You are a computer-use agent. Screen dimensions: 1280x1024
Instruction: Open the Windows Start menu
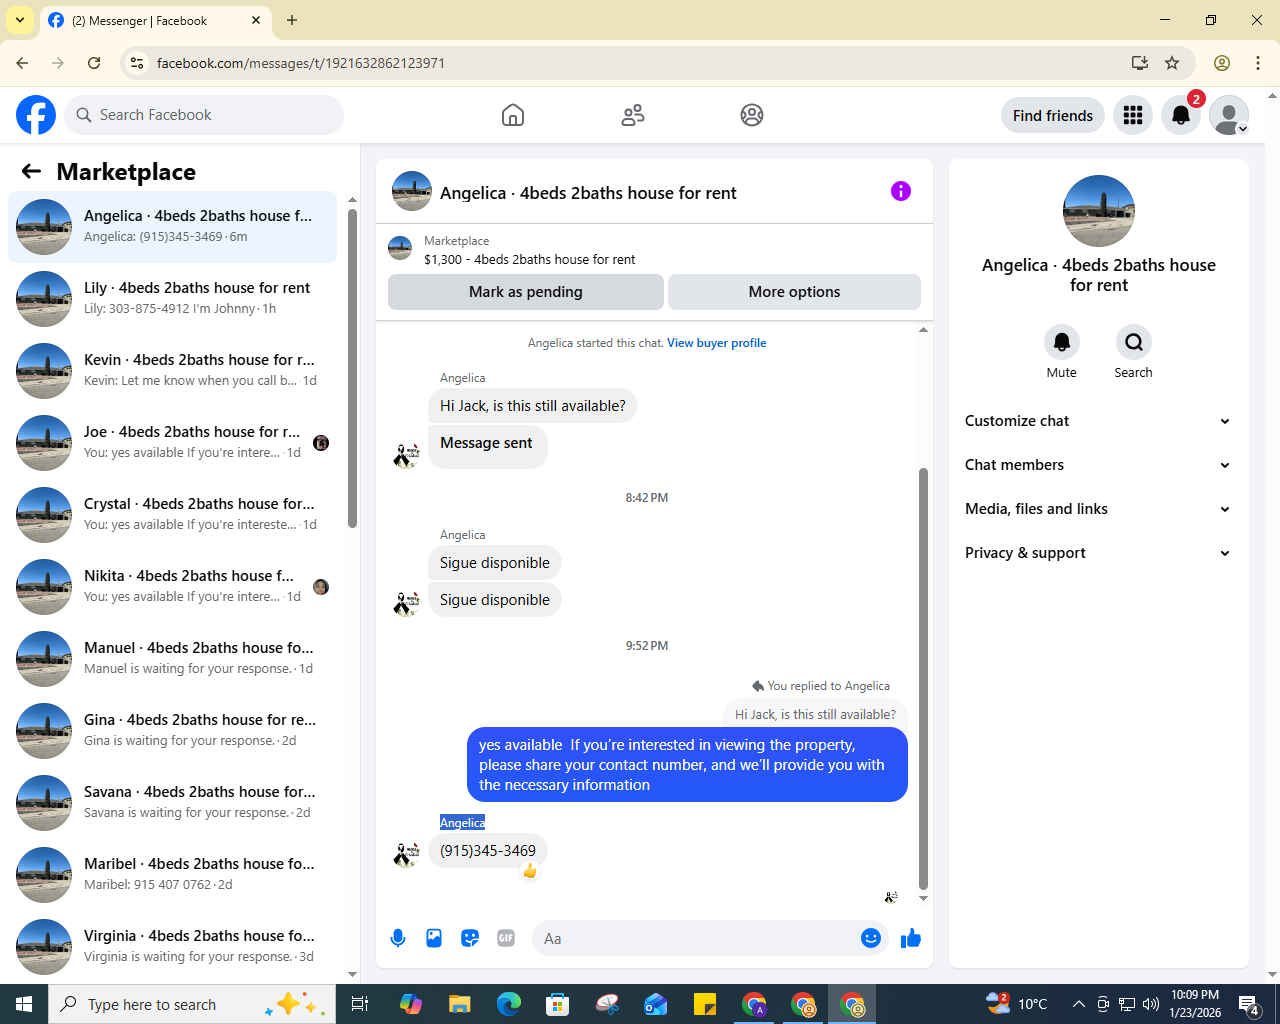pos(24,1004)
